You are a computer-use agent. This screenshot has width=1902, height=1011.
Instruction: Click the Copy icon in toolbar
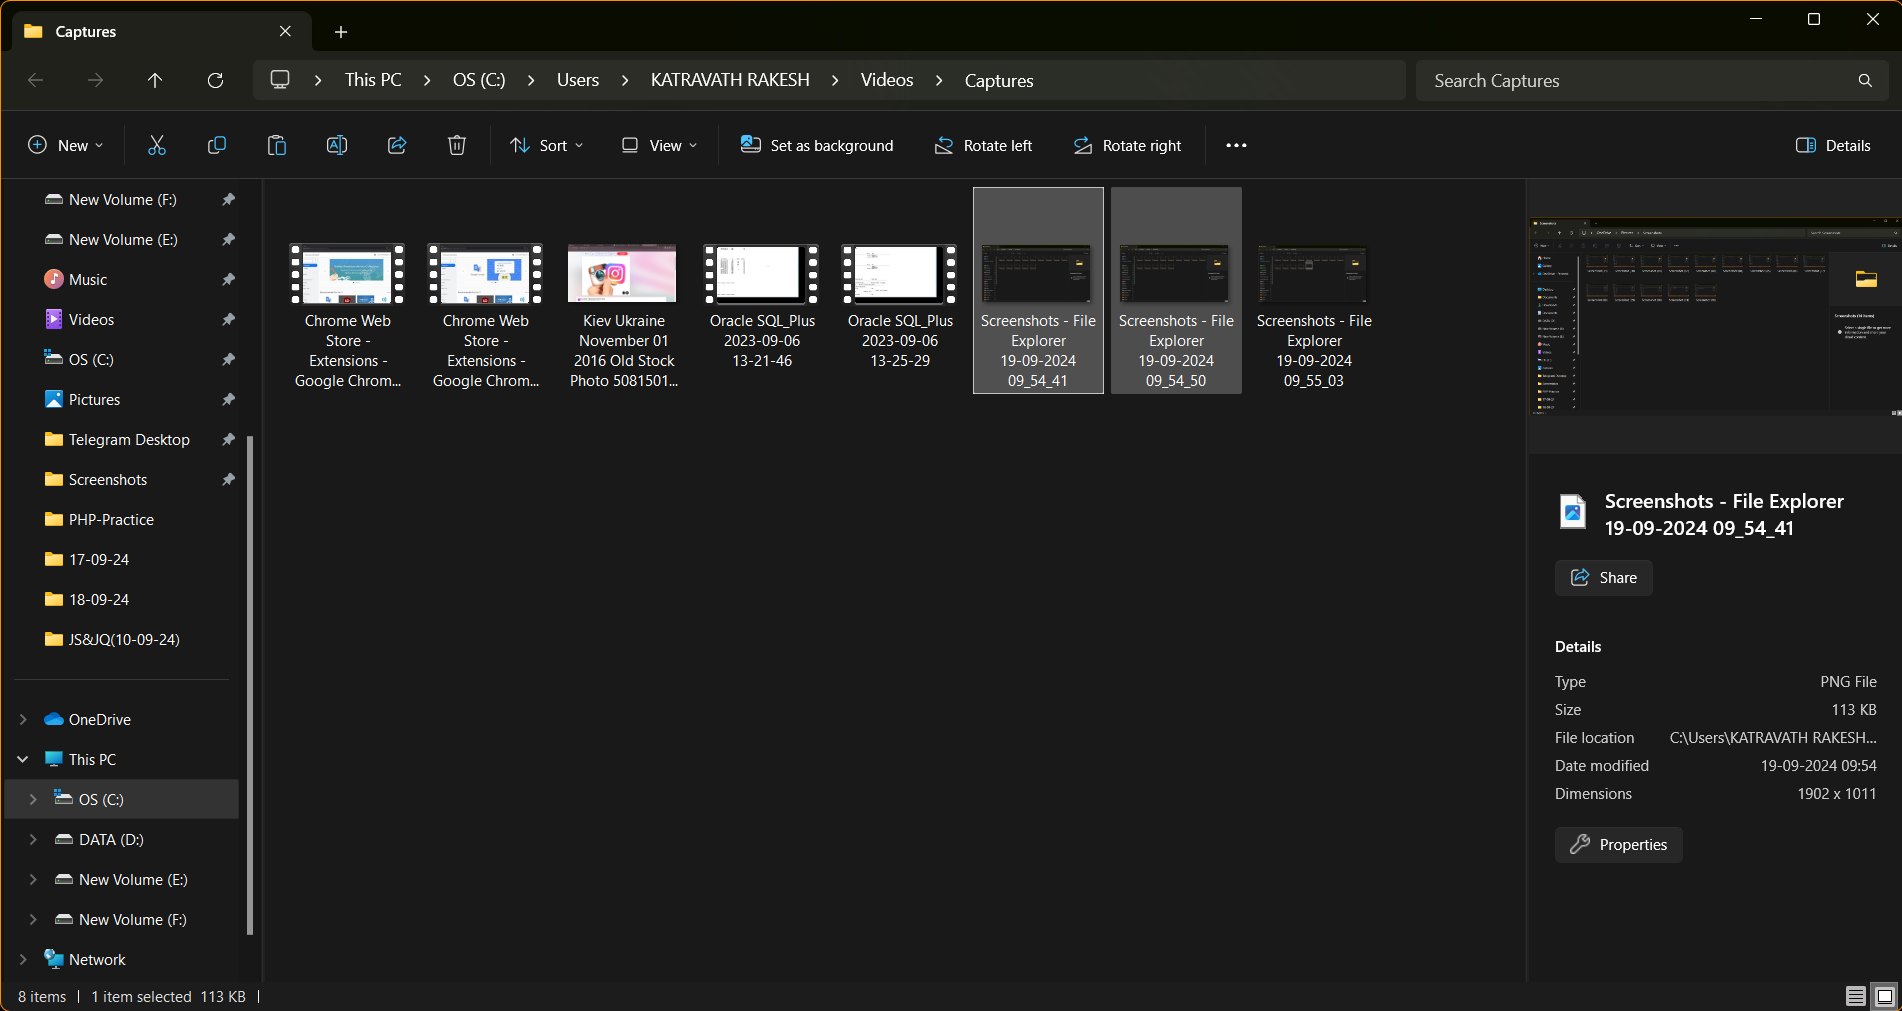[x=216, y=145]
